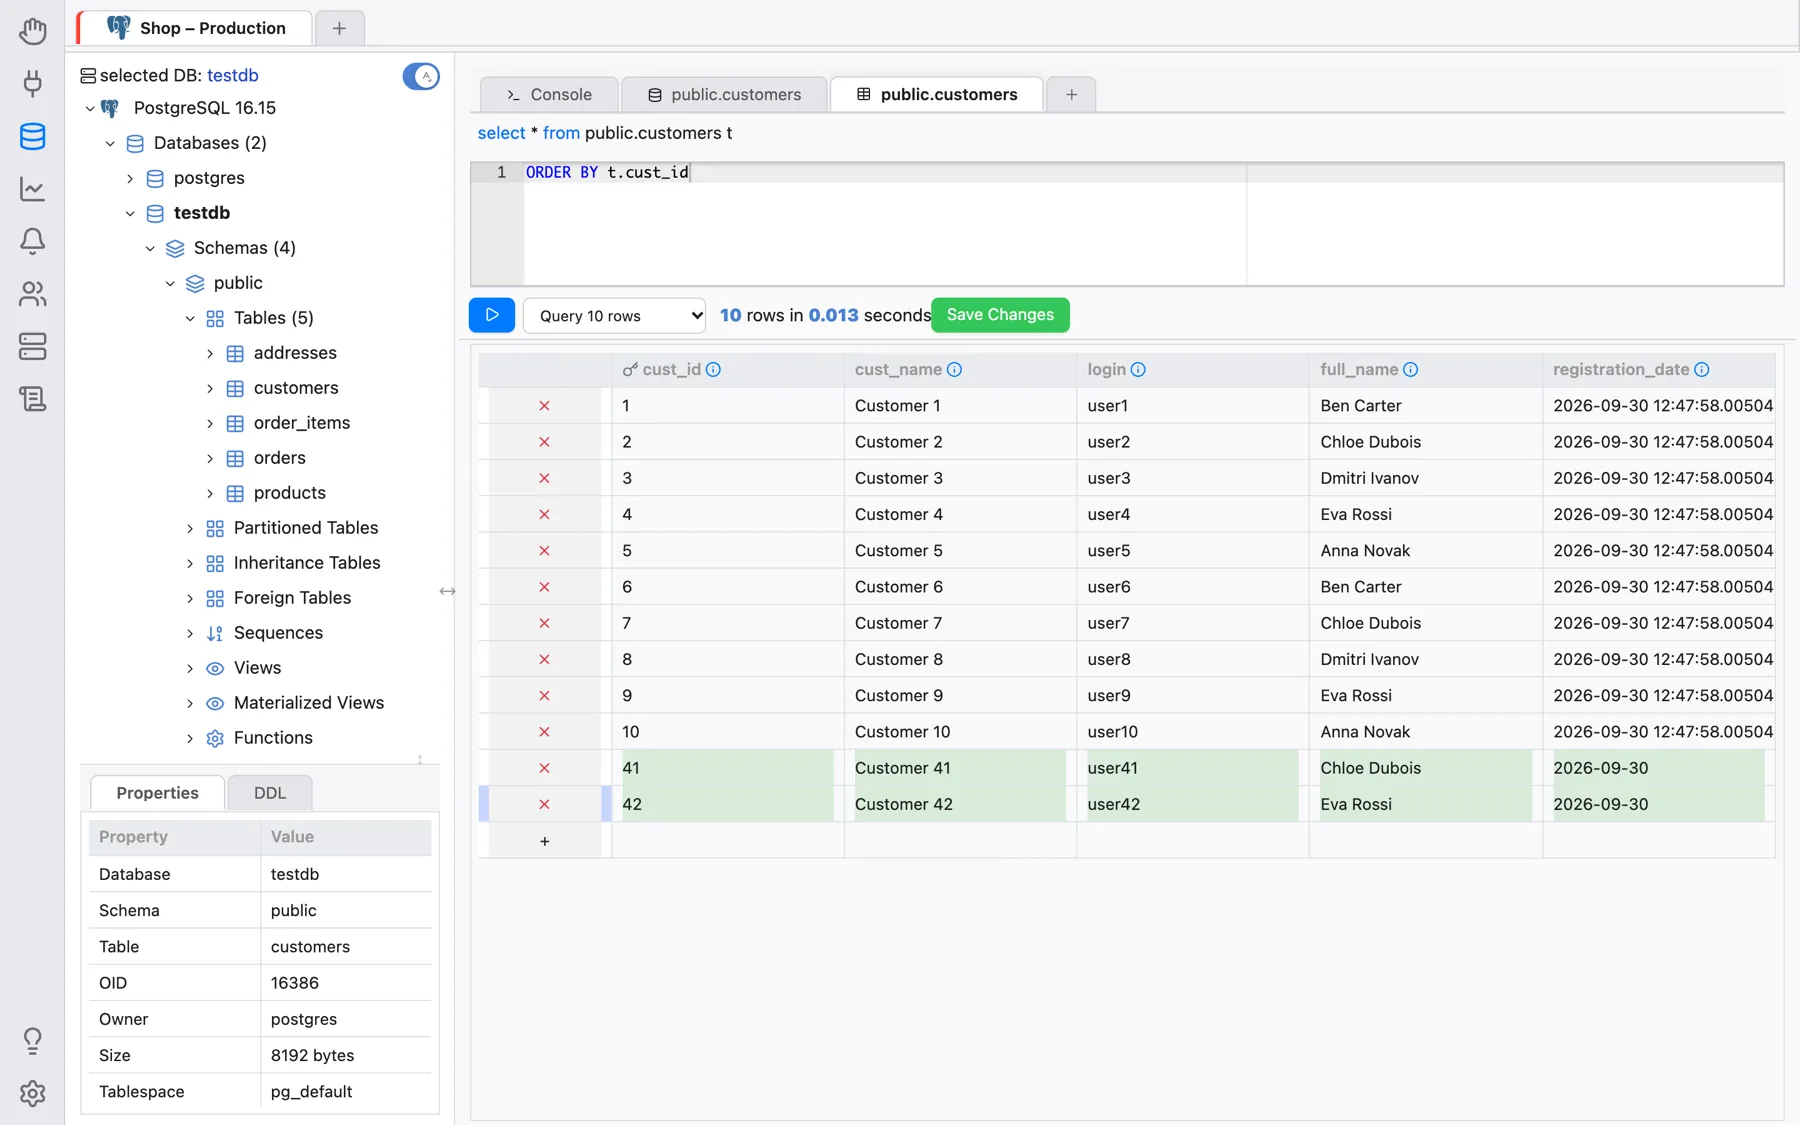Select the Properties tab
The width and height of the screenshot is (1800, 1125).
tap(157, 793)
